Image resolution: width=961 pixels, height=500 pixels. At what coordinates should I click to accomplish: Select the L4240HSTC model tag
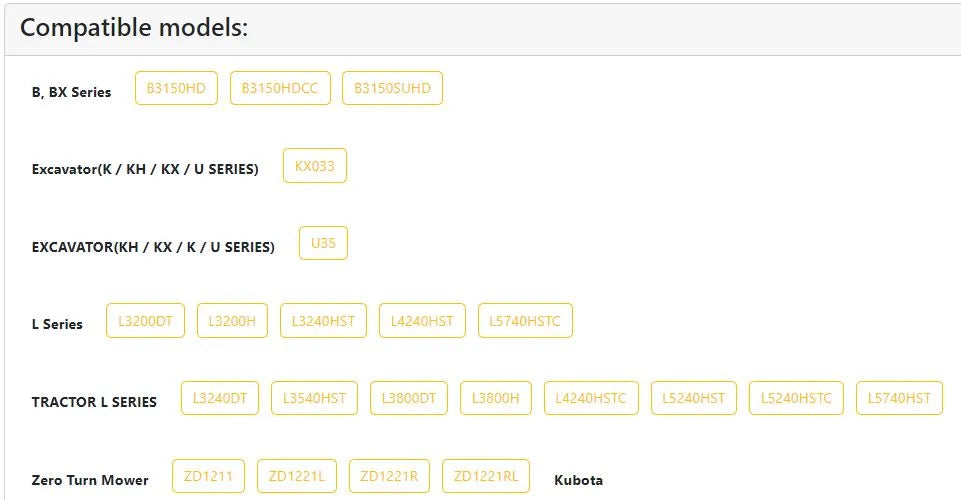(x=591, y=398)
